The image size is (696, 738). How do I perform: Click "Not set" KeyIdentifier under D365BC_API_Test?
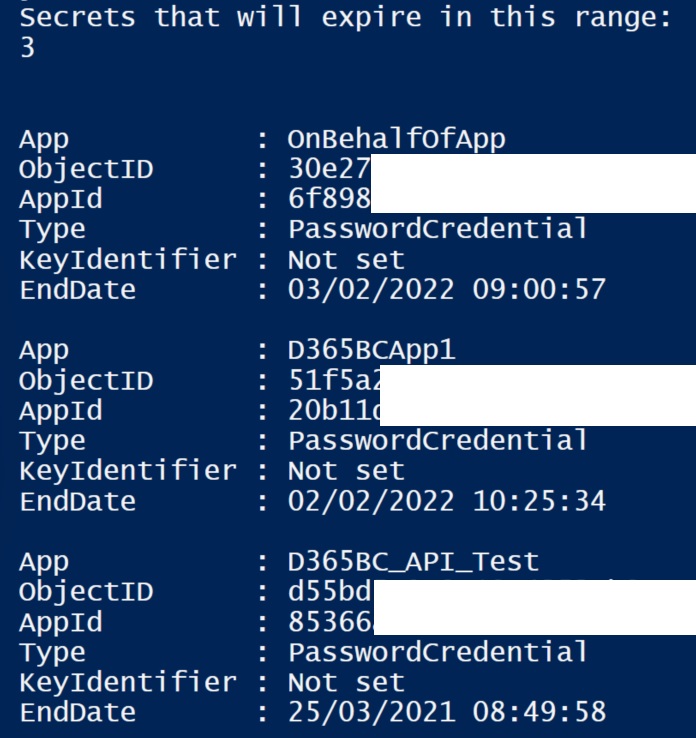coord(346,683)
